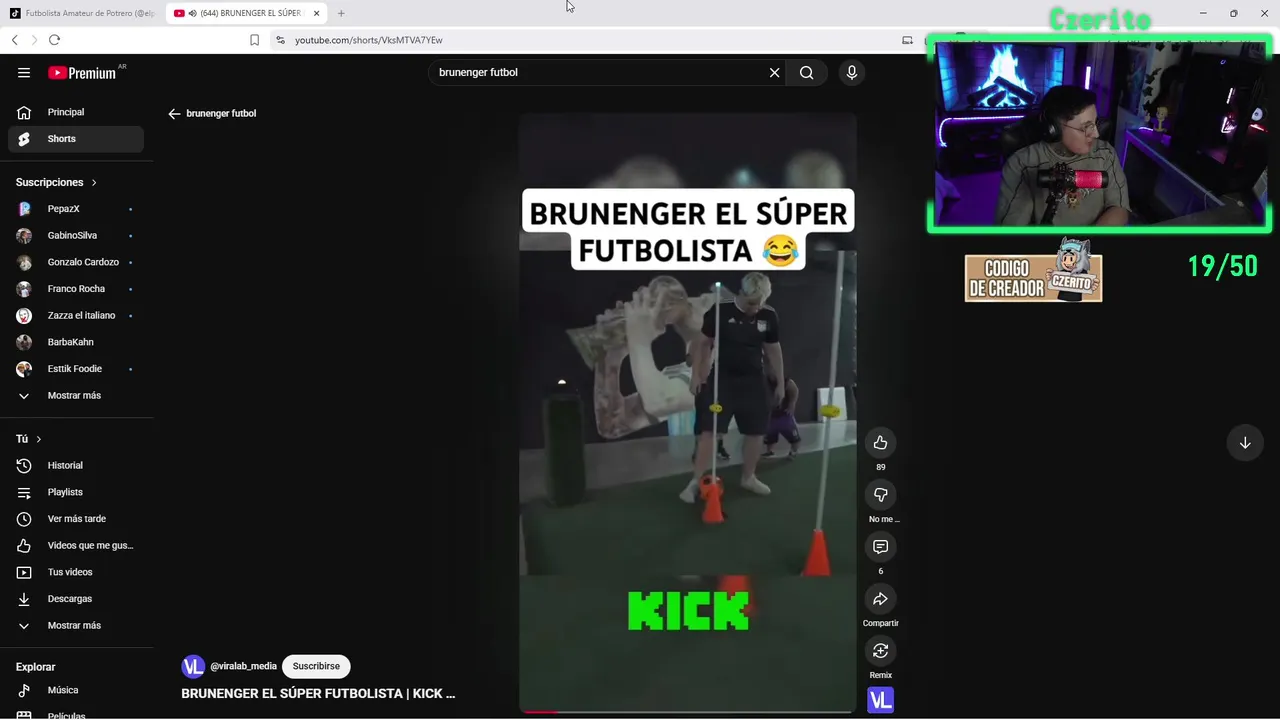Pause the playing short video
The width and height of the screenshot is (1280, 720).
[687, 412]
